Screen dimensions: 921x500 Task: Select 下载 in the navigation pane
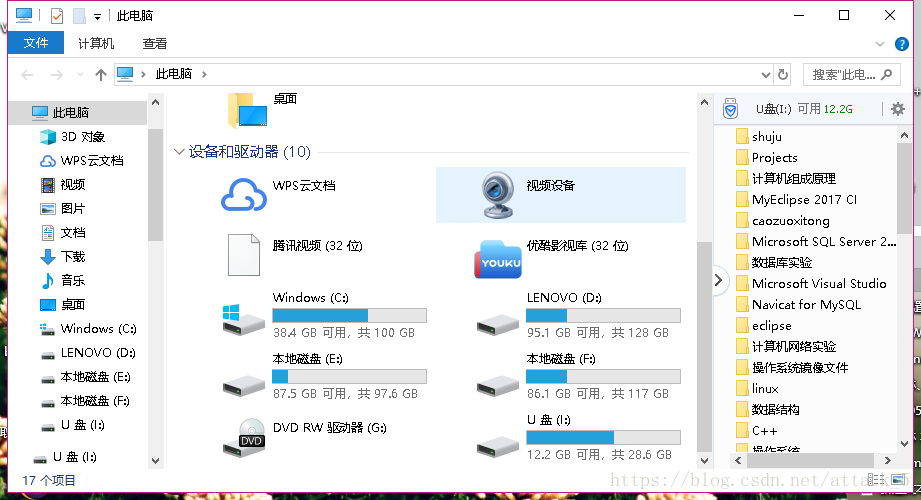click(73, 257)
